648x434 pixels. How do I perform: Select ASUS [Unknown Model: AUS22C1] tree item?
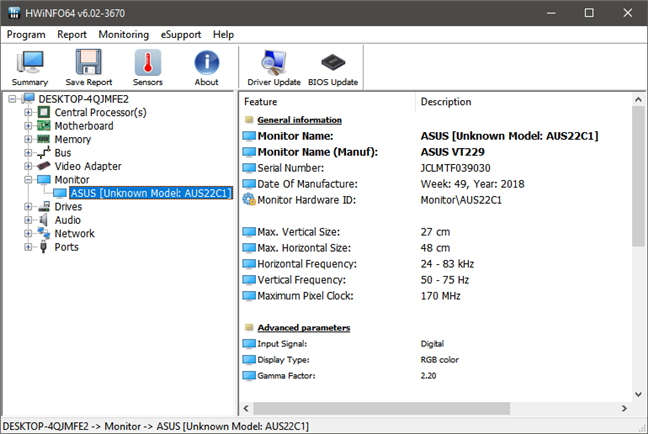[x=151, y=193]
